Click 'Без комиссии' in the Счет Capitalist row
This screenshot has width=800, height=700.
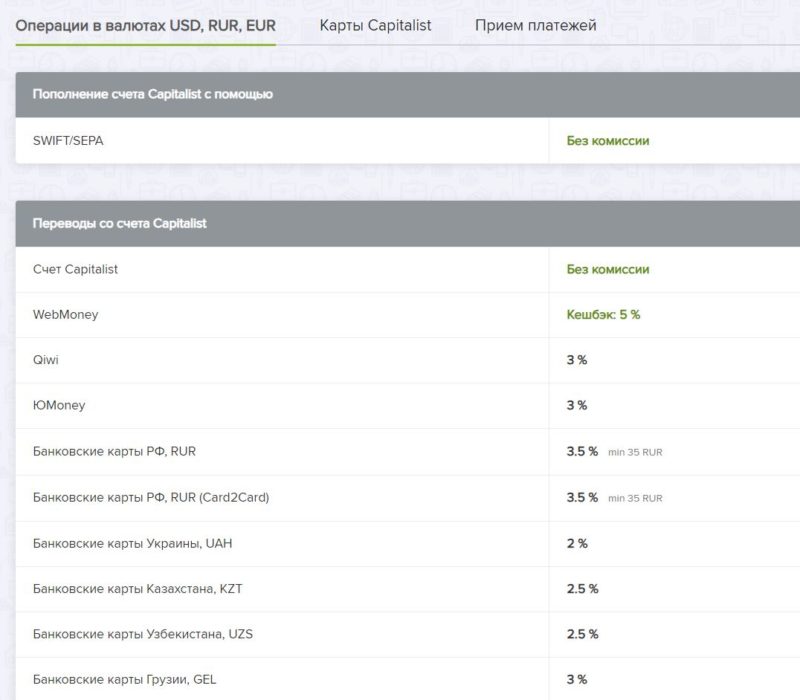(608, 269)
